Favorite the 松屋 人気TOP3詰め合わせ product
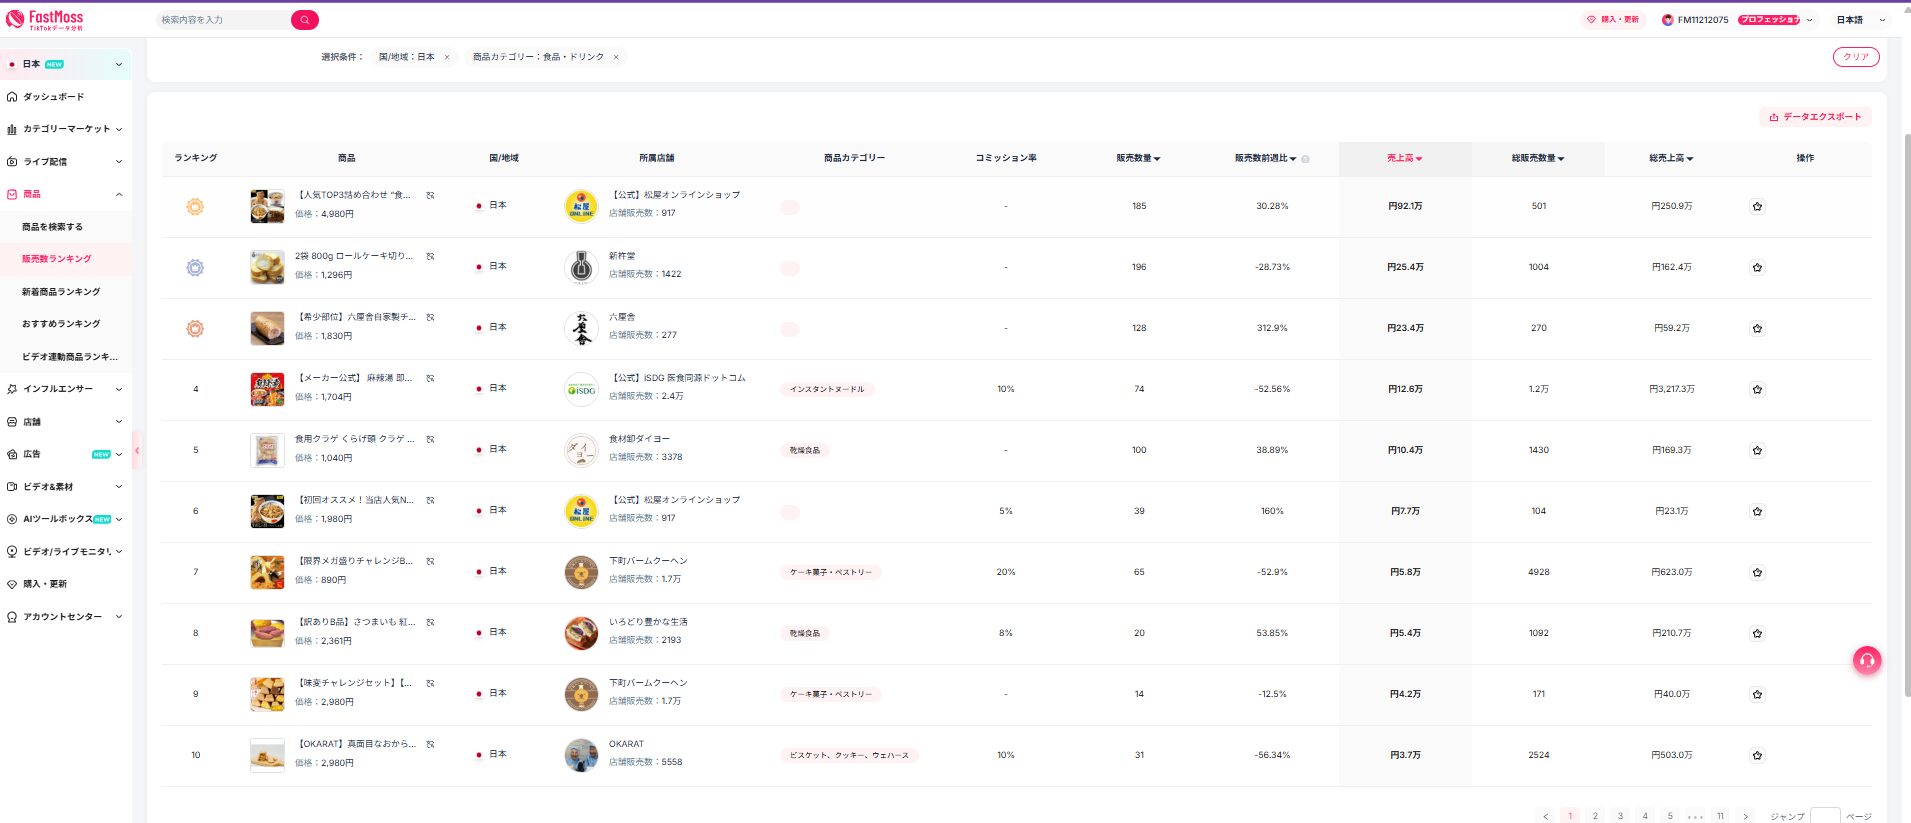Screen dimensions: 1911x823 pyautogui.click(x=1757, y=207)
